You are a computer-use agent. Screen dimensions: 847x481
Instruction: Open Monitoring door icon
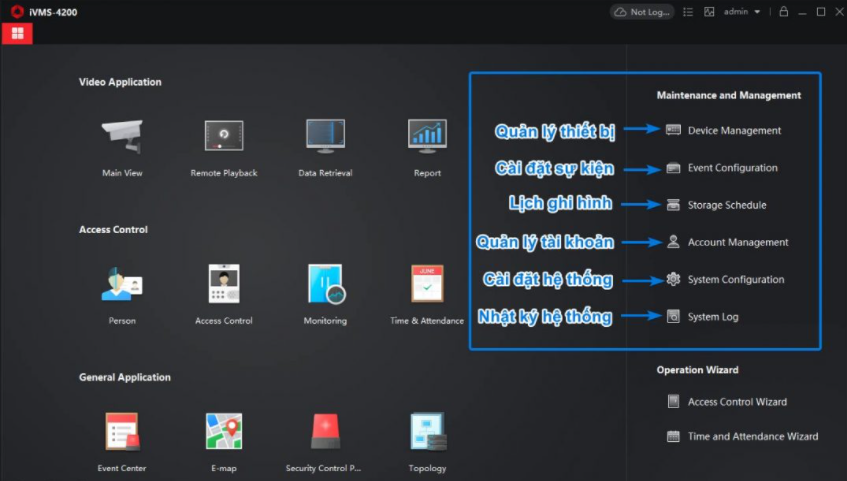pos(326,284)
